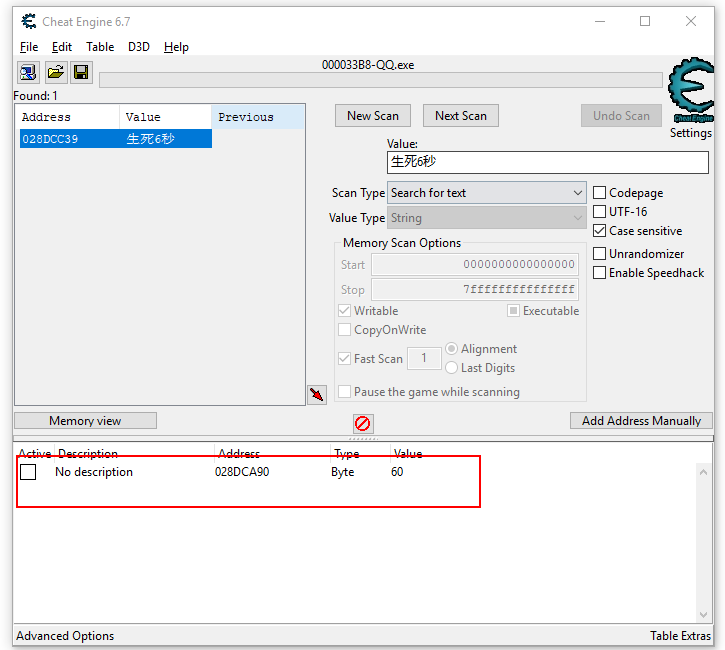Click the Previous column header in results

click(x=258, y=117)
